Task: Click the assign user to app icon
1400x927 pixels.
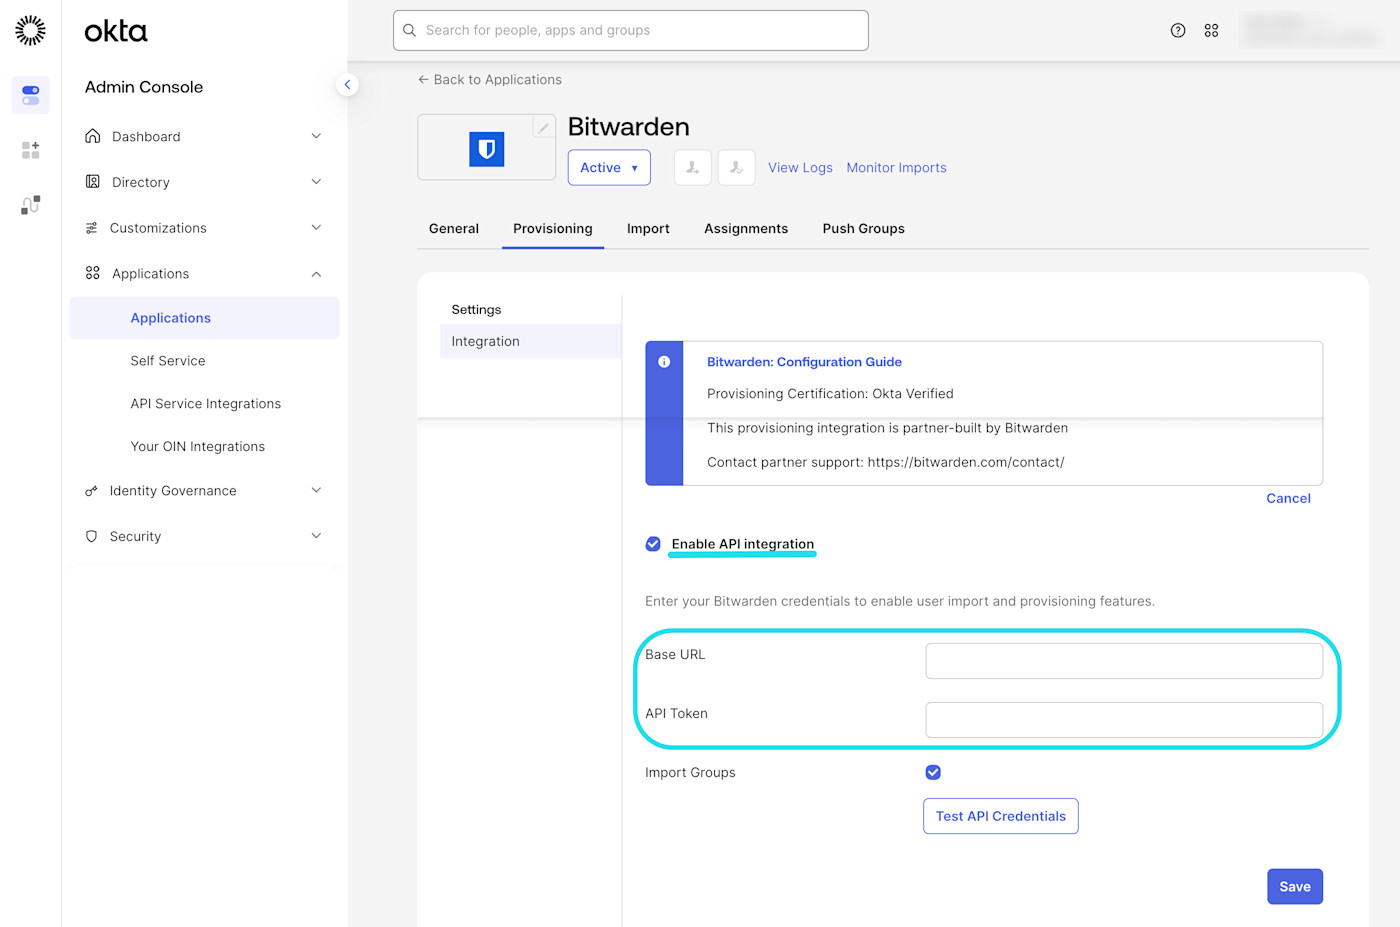Action: point(693,168)
